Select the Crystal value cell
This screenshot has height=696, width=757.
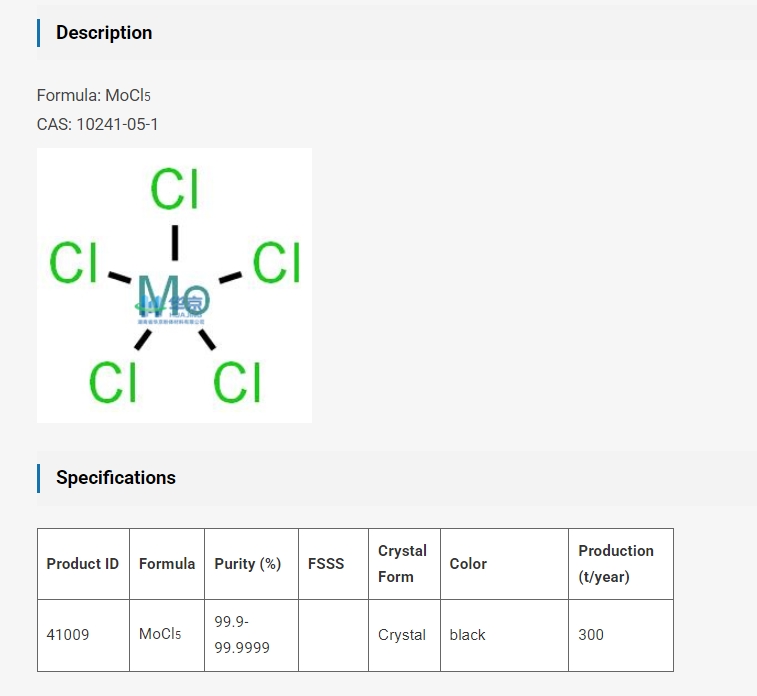[402, 635]
